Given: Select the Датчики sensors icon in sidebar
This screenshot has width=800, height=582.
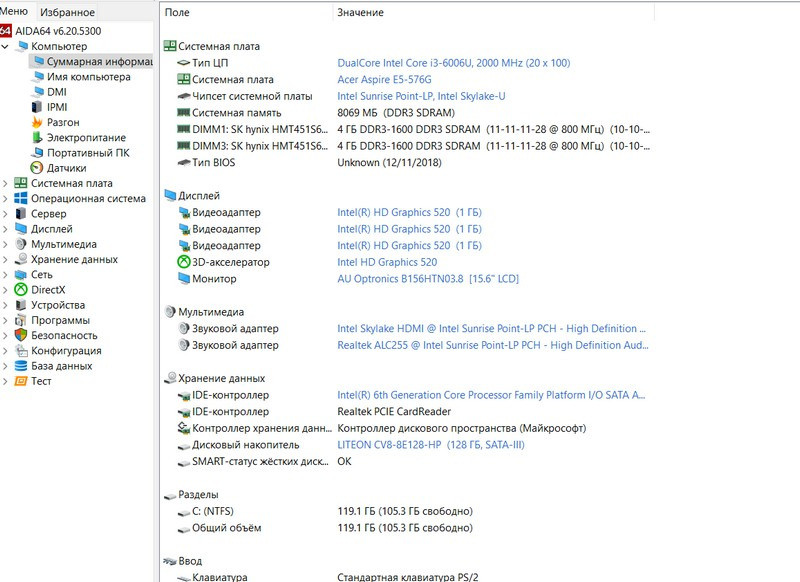Looking at the screenshot, I should tap(35, 168).
